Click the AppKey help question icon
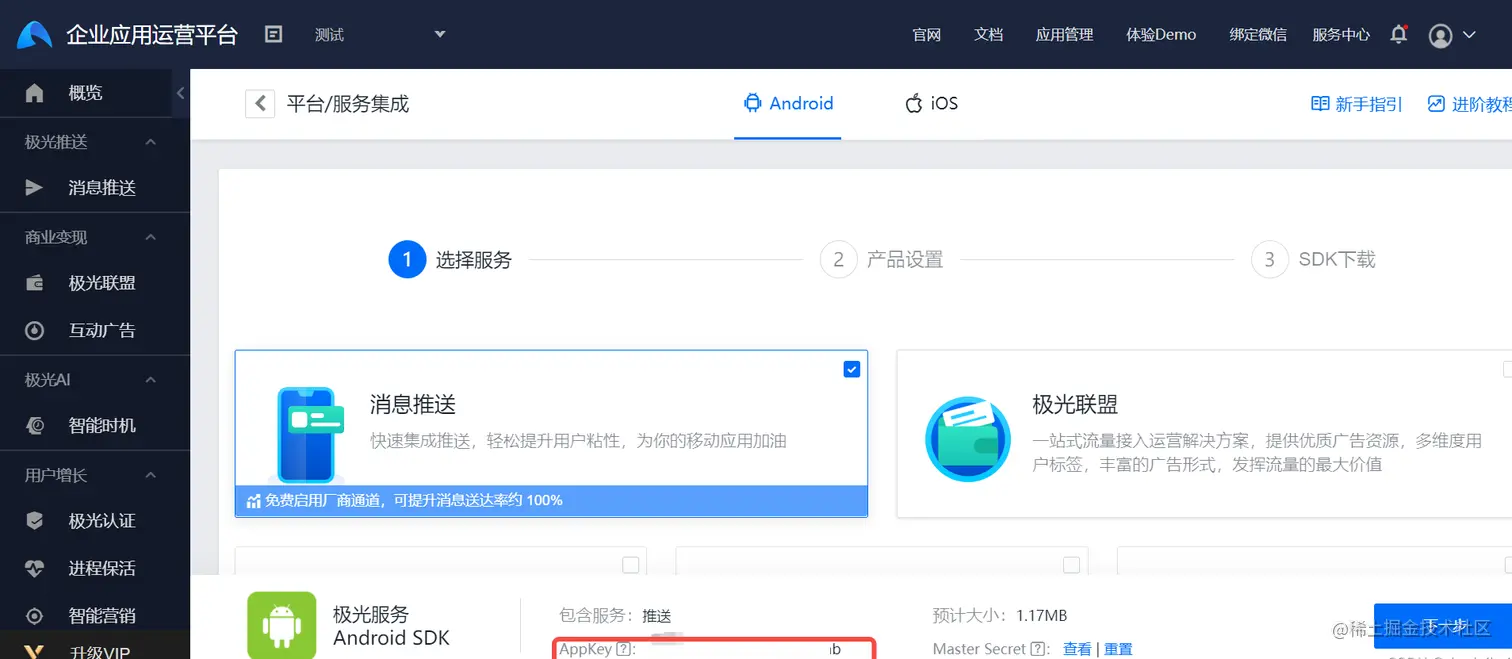 click(x=623, y=649)
